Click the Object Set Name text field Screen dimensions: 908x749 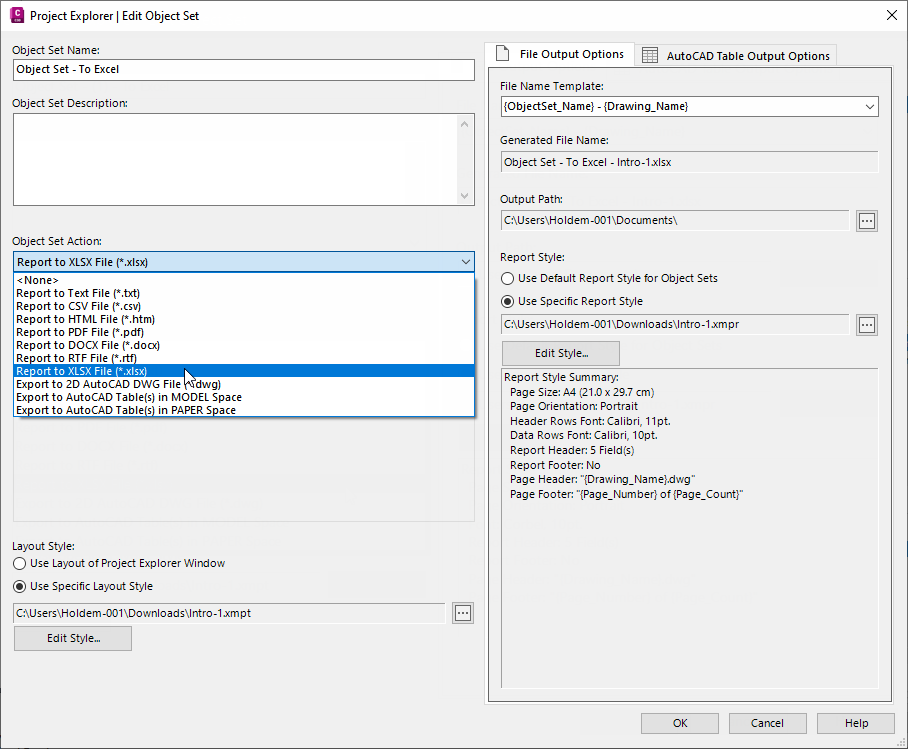pyautogui.click(x=243, y=70)
